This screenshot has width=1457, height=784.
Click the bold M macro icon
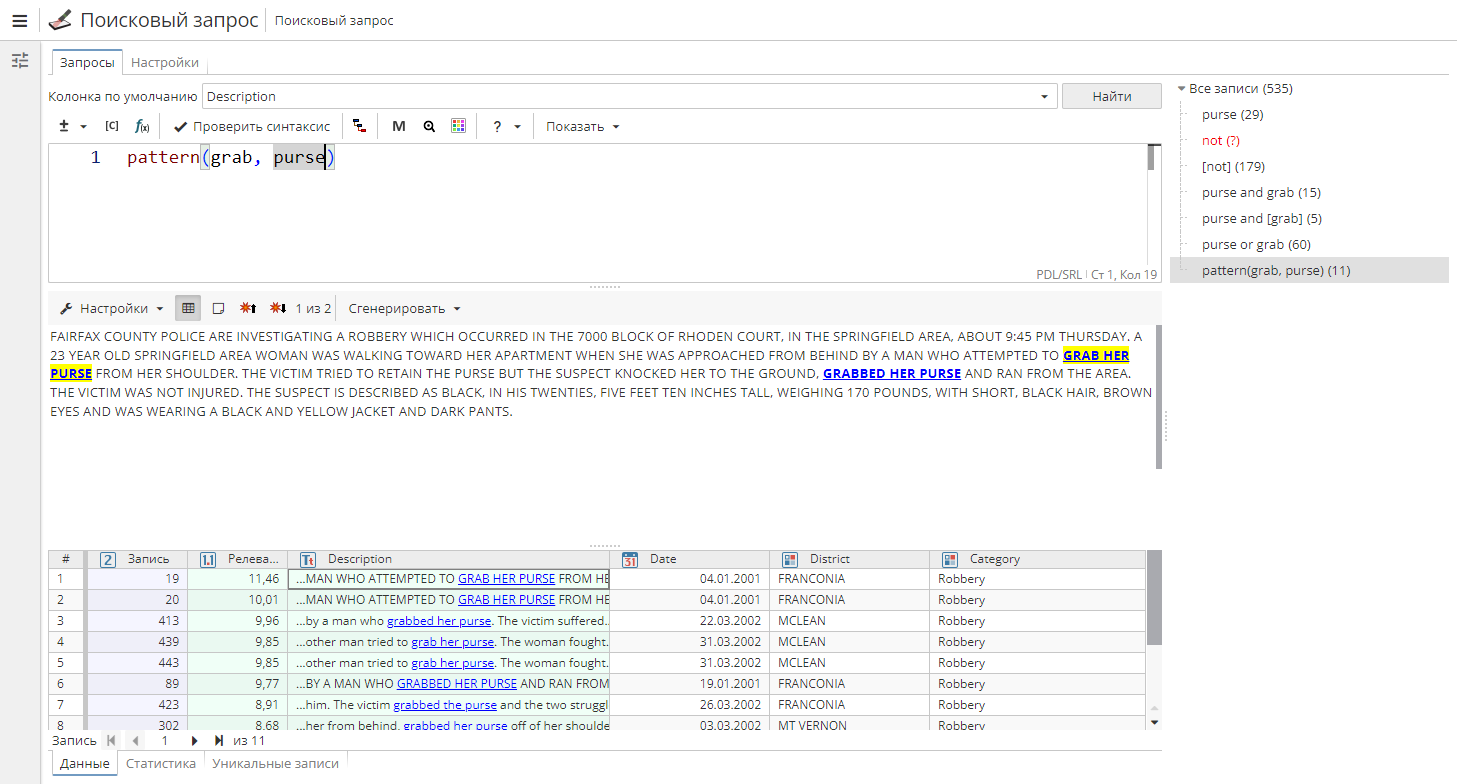[x=399, y=127]
